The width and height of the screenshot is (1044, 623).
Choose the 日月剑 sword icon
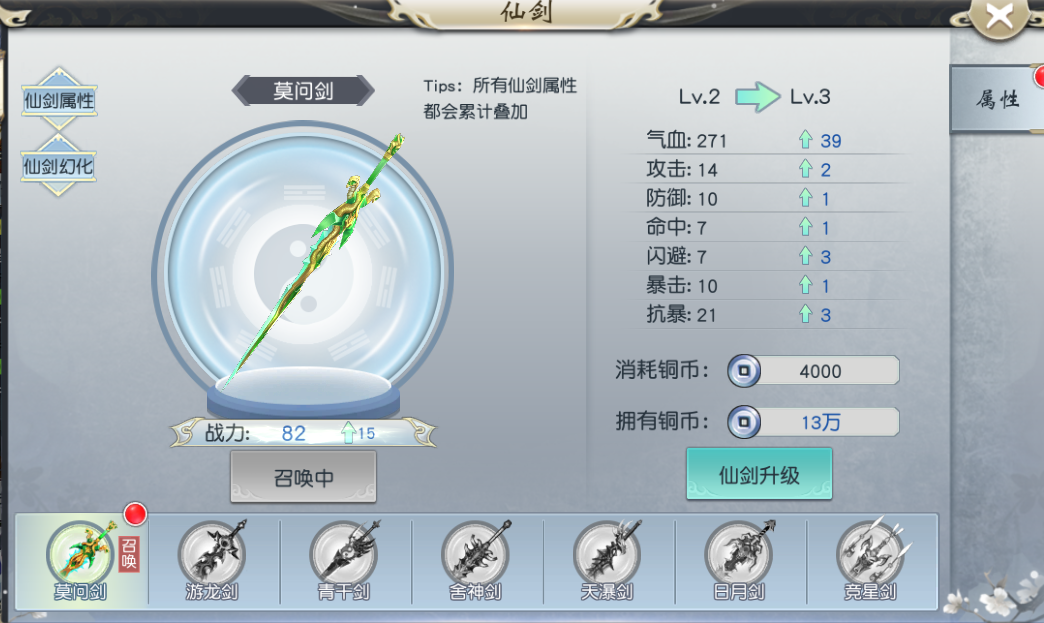pos(739,554)
